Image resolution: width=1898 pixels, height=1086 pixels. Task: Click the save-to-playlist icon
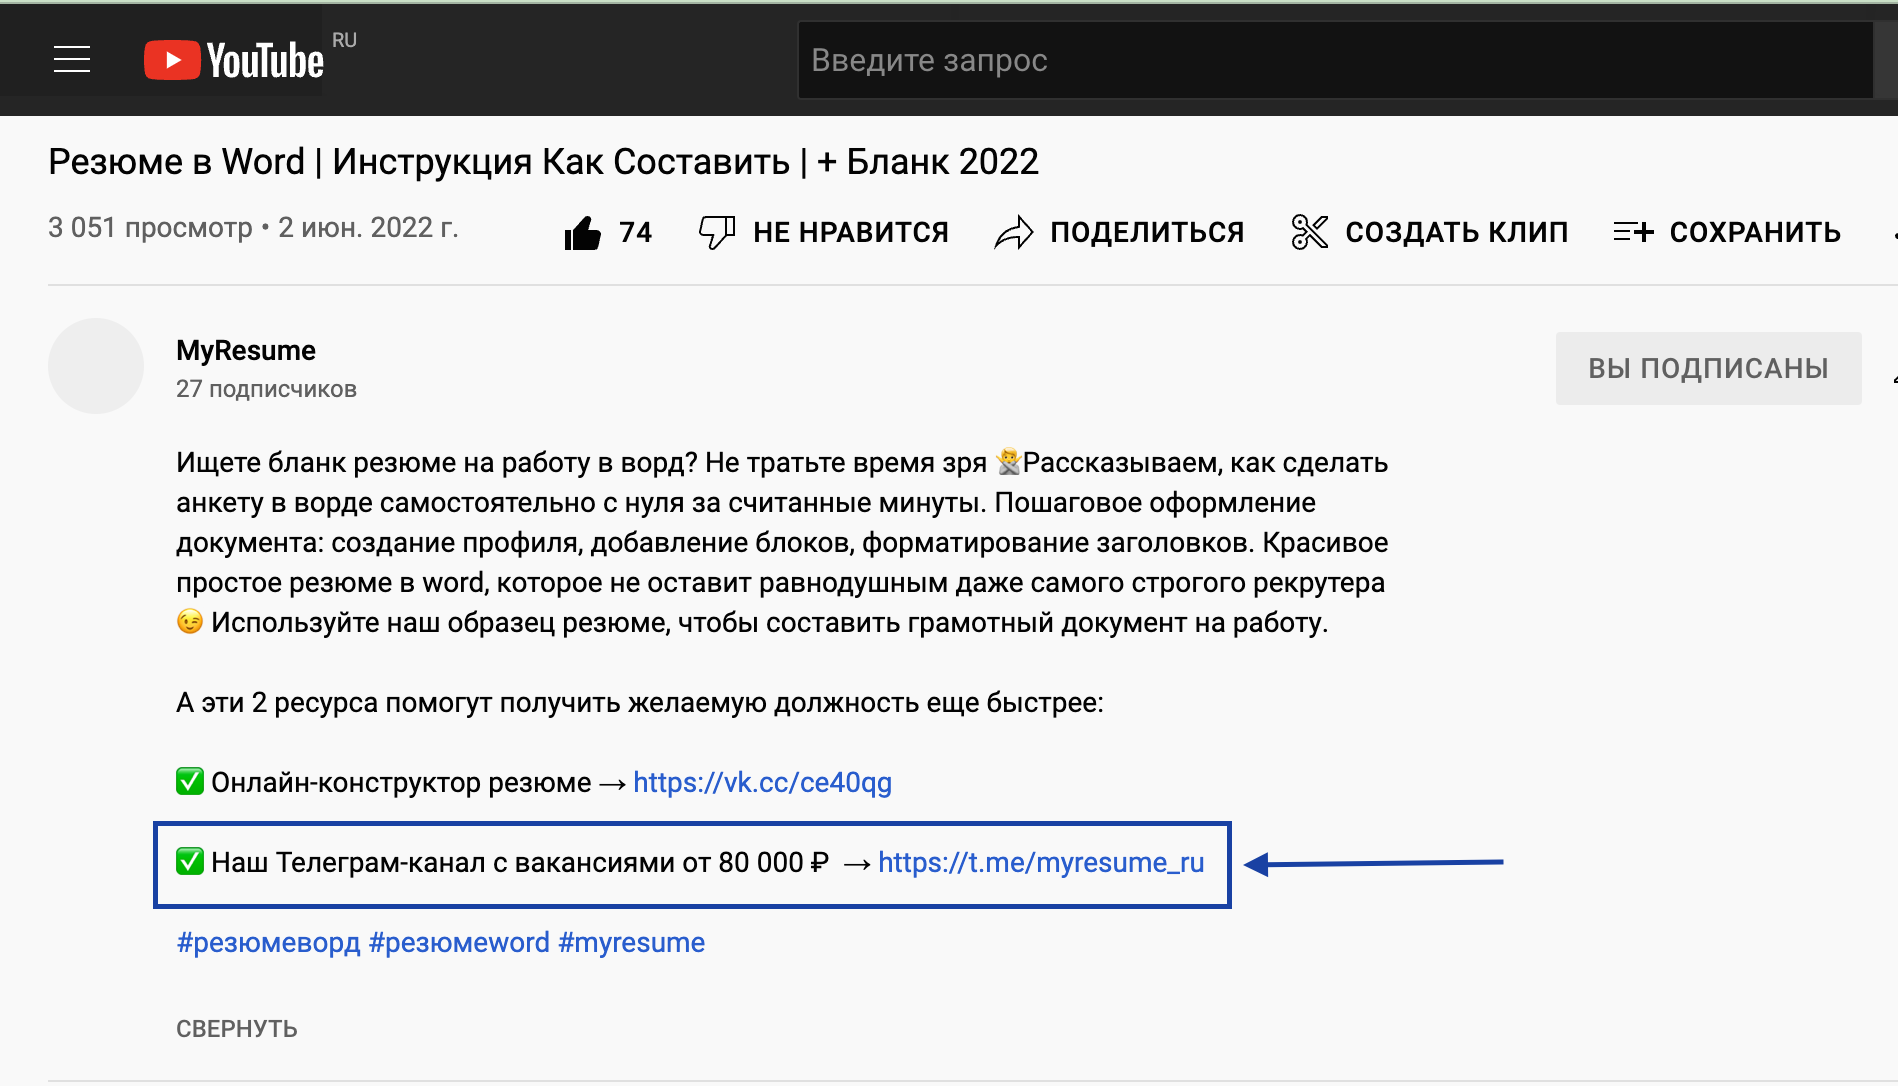[x=1633, y=233]
